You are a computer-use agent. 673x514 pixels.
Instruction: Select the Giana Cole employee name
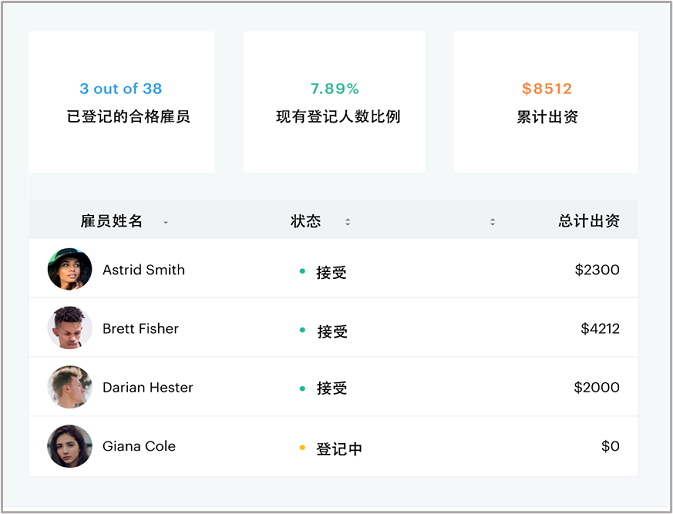tap(139, 446)
